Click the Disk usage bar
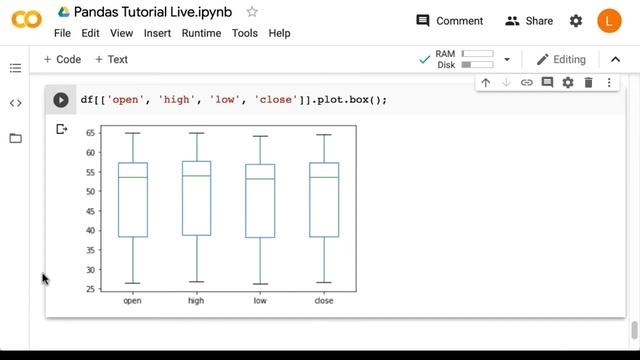The width and height of the screenshot is (640, 360). (477, 65)
